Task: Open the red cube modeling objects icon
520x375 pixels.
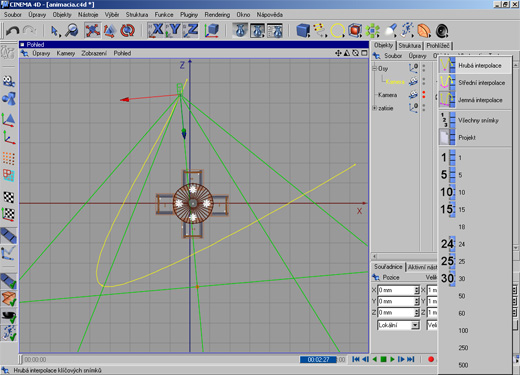Action: click(355, 31)
